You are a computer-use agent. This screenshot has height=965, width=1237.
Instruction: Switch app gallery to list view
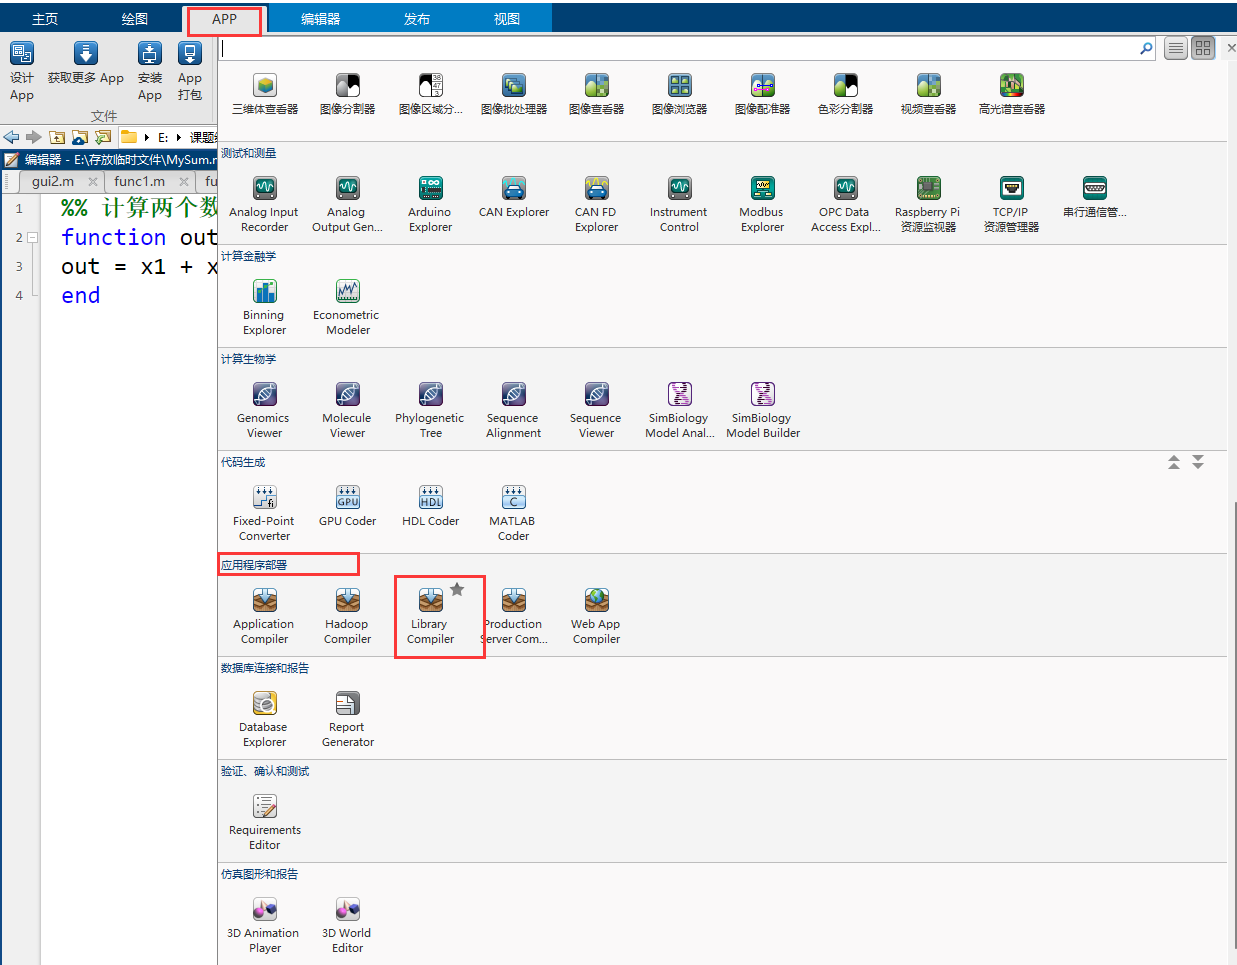tap(1176, 48)
